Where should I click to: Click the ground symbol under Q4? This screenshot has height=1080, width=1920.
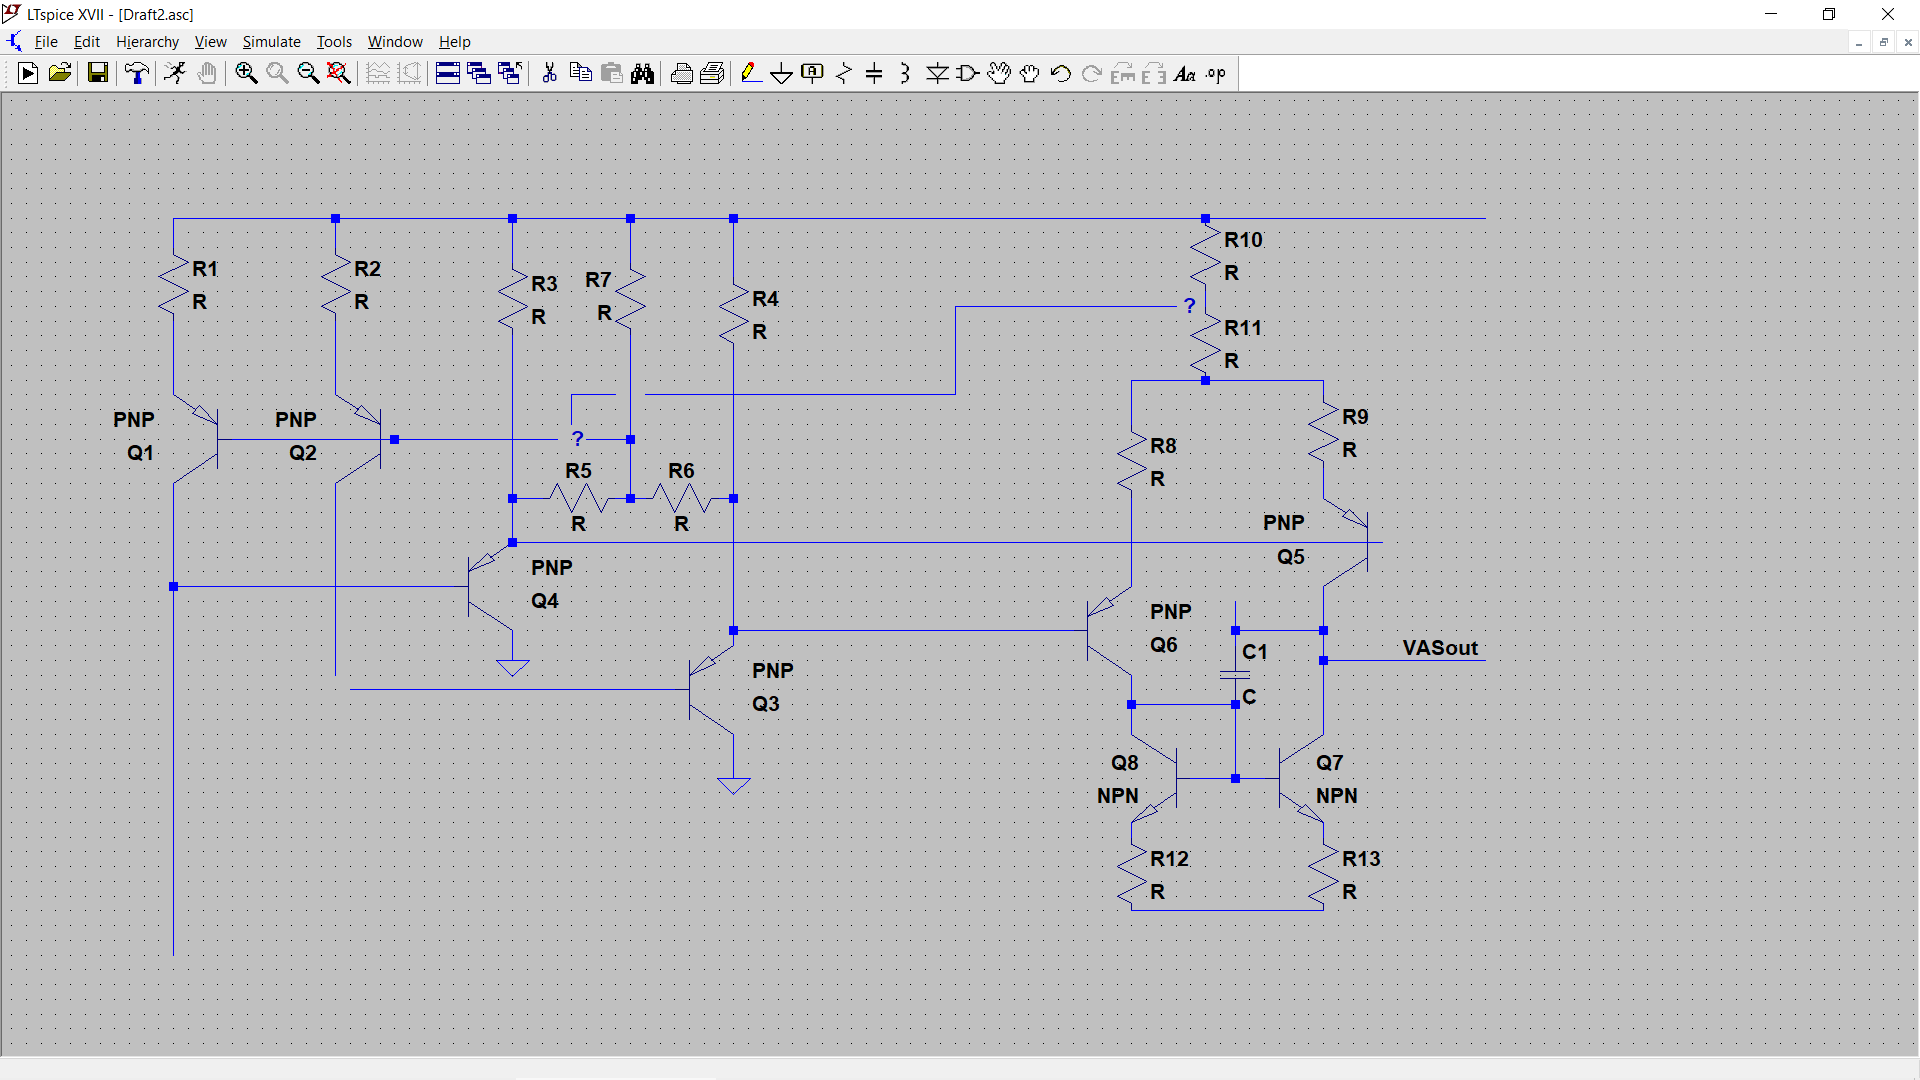tap(512, 667)
